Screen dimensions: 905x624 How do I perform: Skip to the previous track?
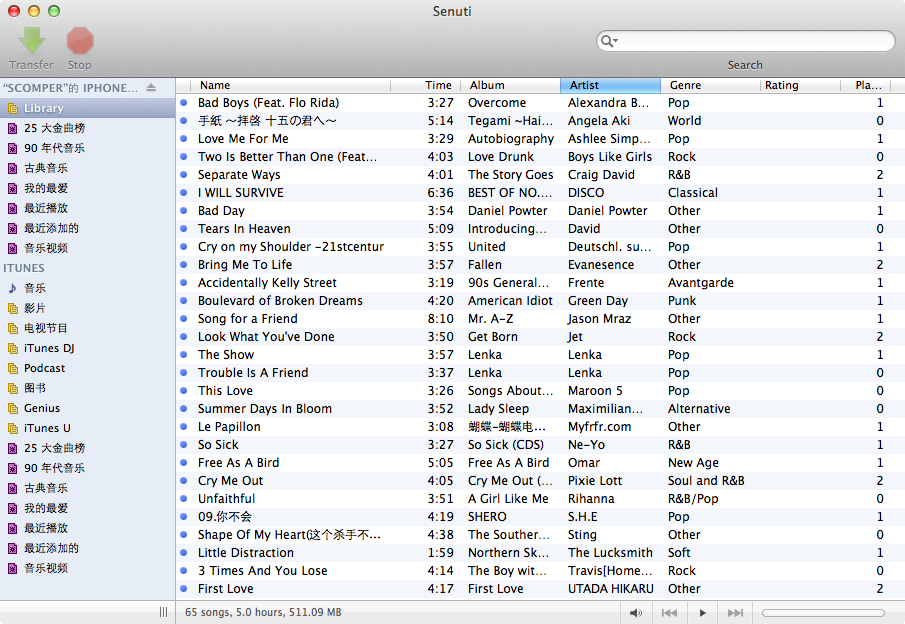point(669,612)
